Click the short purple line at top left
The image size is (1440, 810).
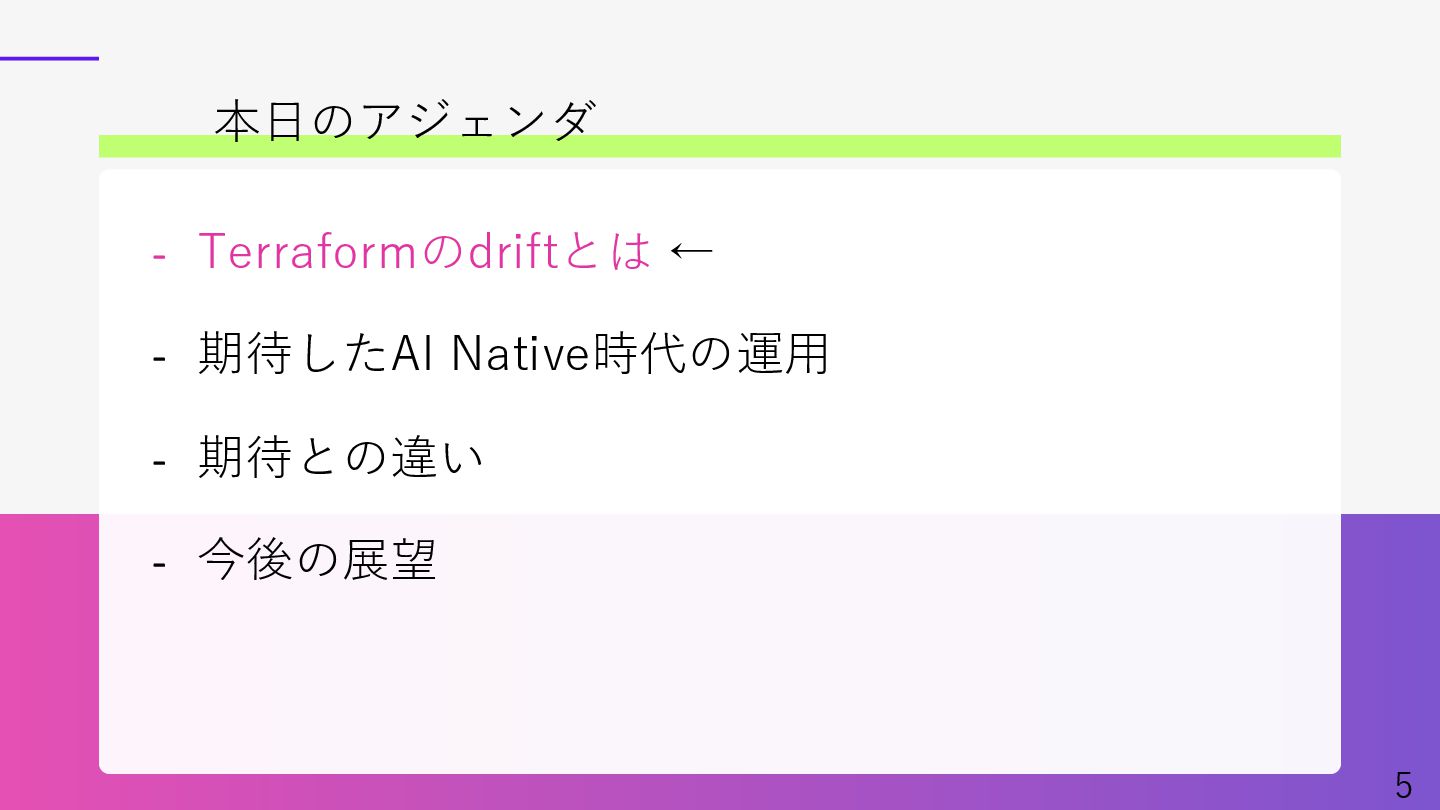tap(49, 58)
